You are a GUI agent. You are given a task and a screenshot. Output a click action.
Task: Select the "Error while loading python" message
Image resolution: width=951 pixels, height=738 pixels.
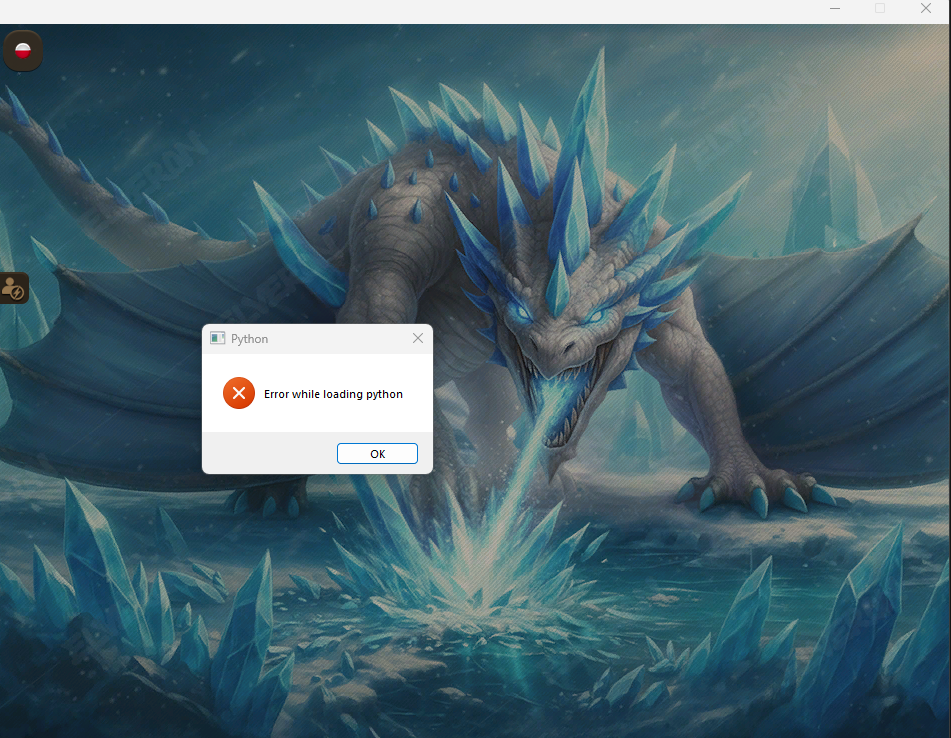coord(333,394)
